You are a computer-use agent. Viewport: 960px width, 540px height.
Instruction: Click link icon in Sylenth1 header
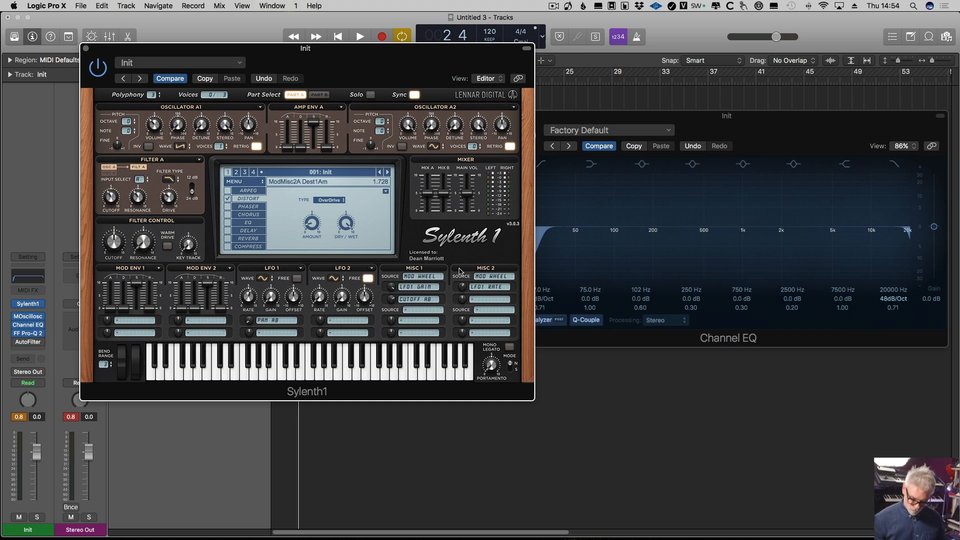point(518,78)
